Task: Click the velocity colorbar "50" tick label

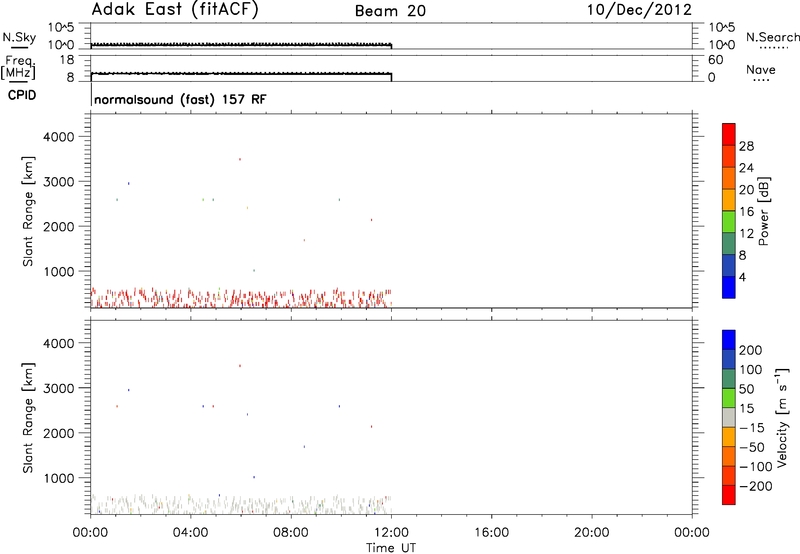Action: [747, 389]
